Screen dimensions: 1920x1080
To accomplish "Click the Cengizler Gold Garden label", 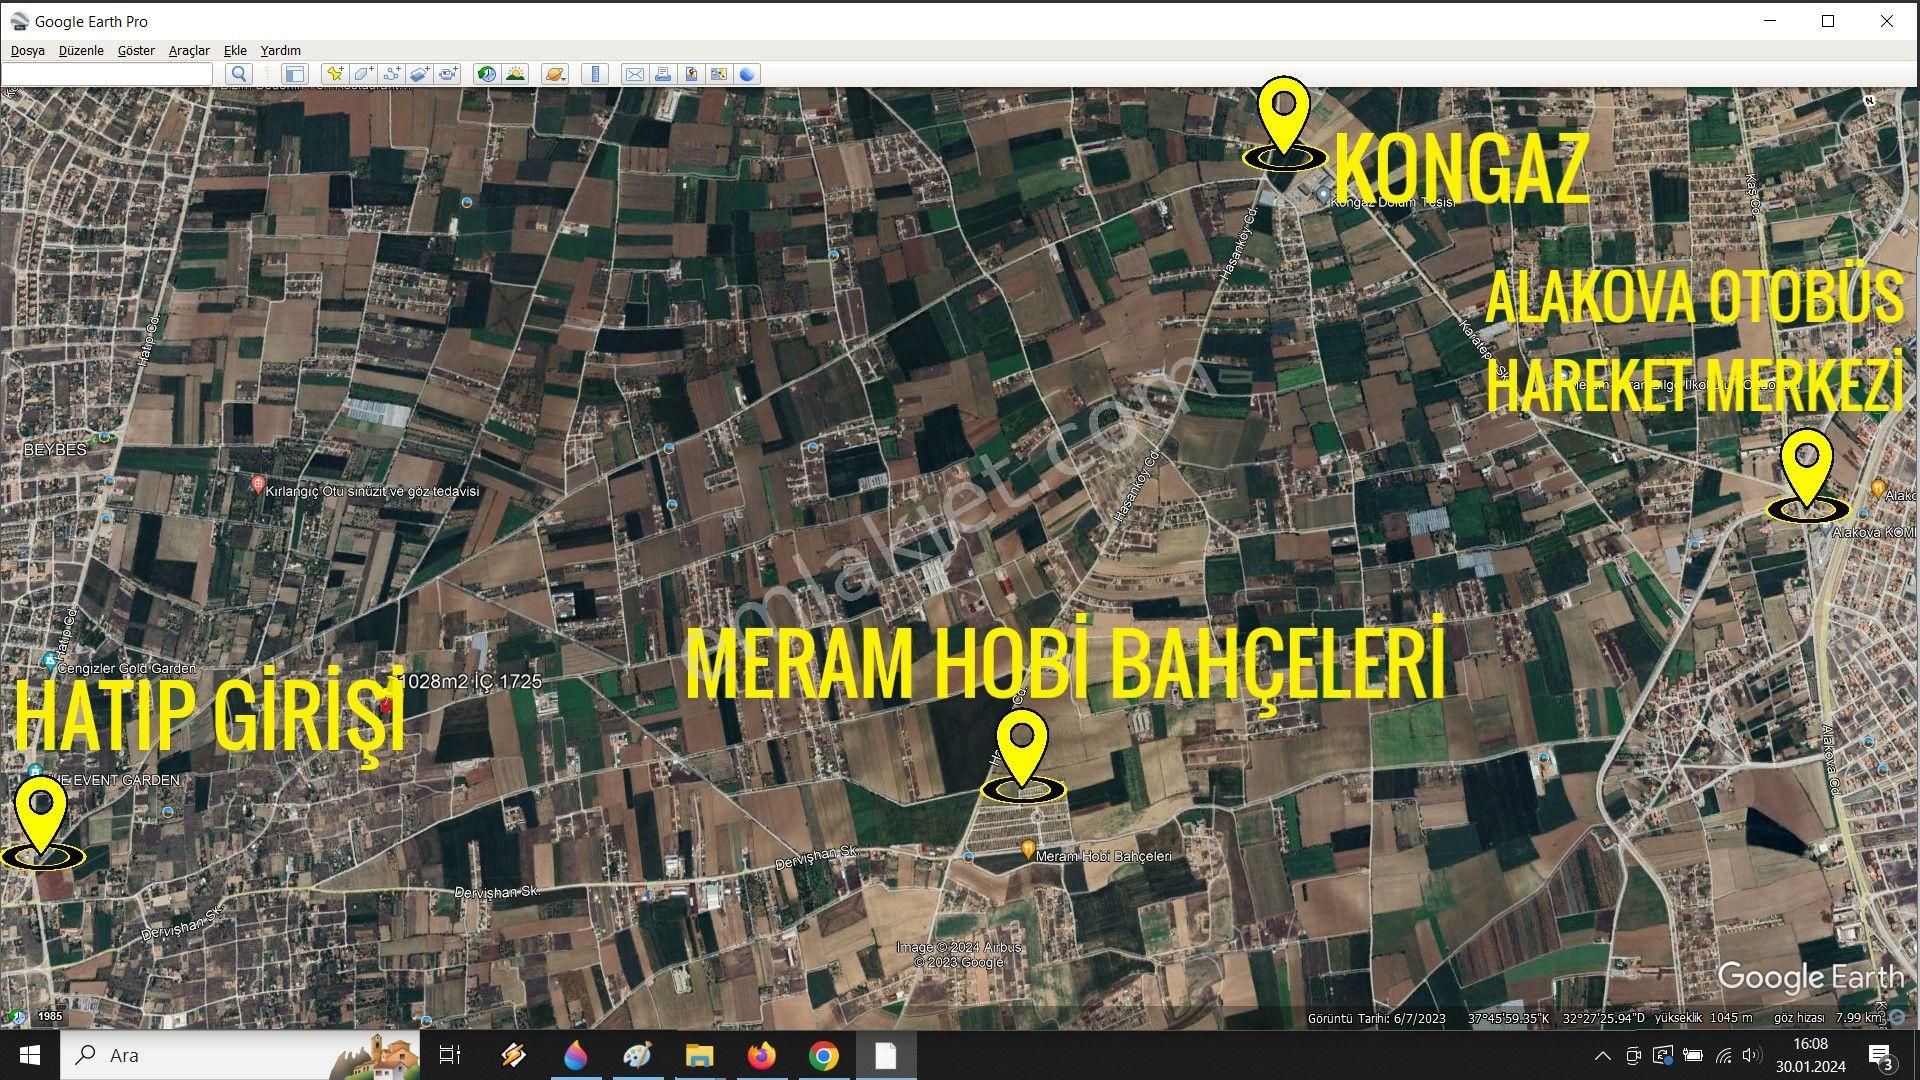I will pyautogui.click(x=127, y=668).
